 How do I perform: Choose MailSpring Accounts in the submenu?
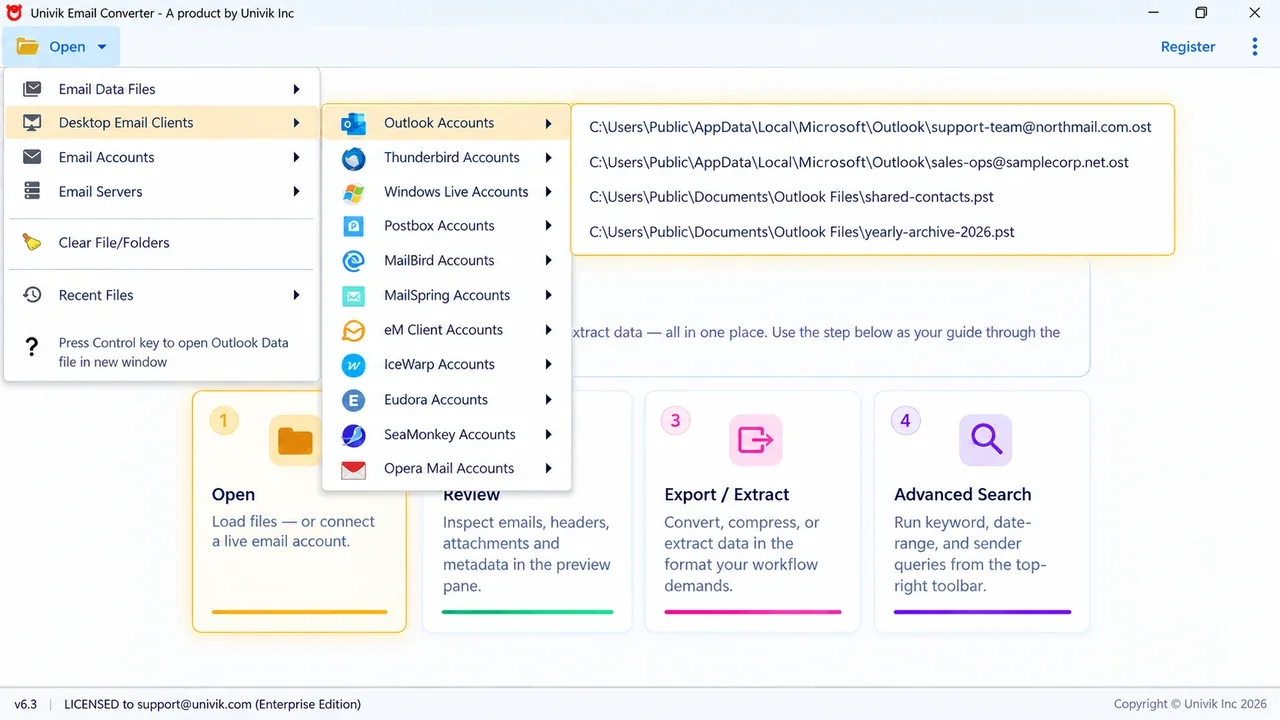click(x=446, y=295)
